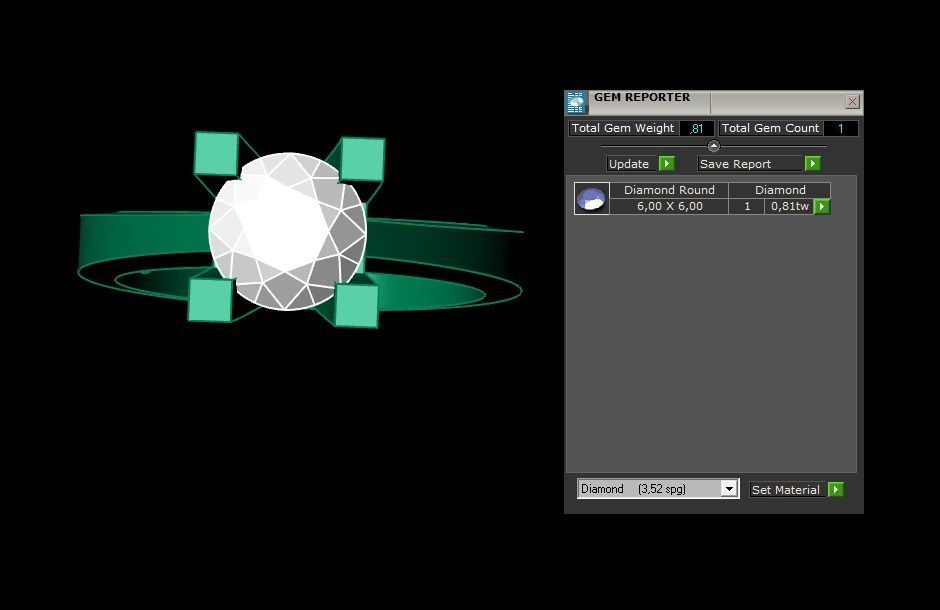
Task: Select the '6,00 X 6,00' size cell
Action: click(669, 206)
